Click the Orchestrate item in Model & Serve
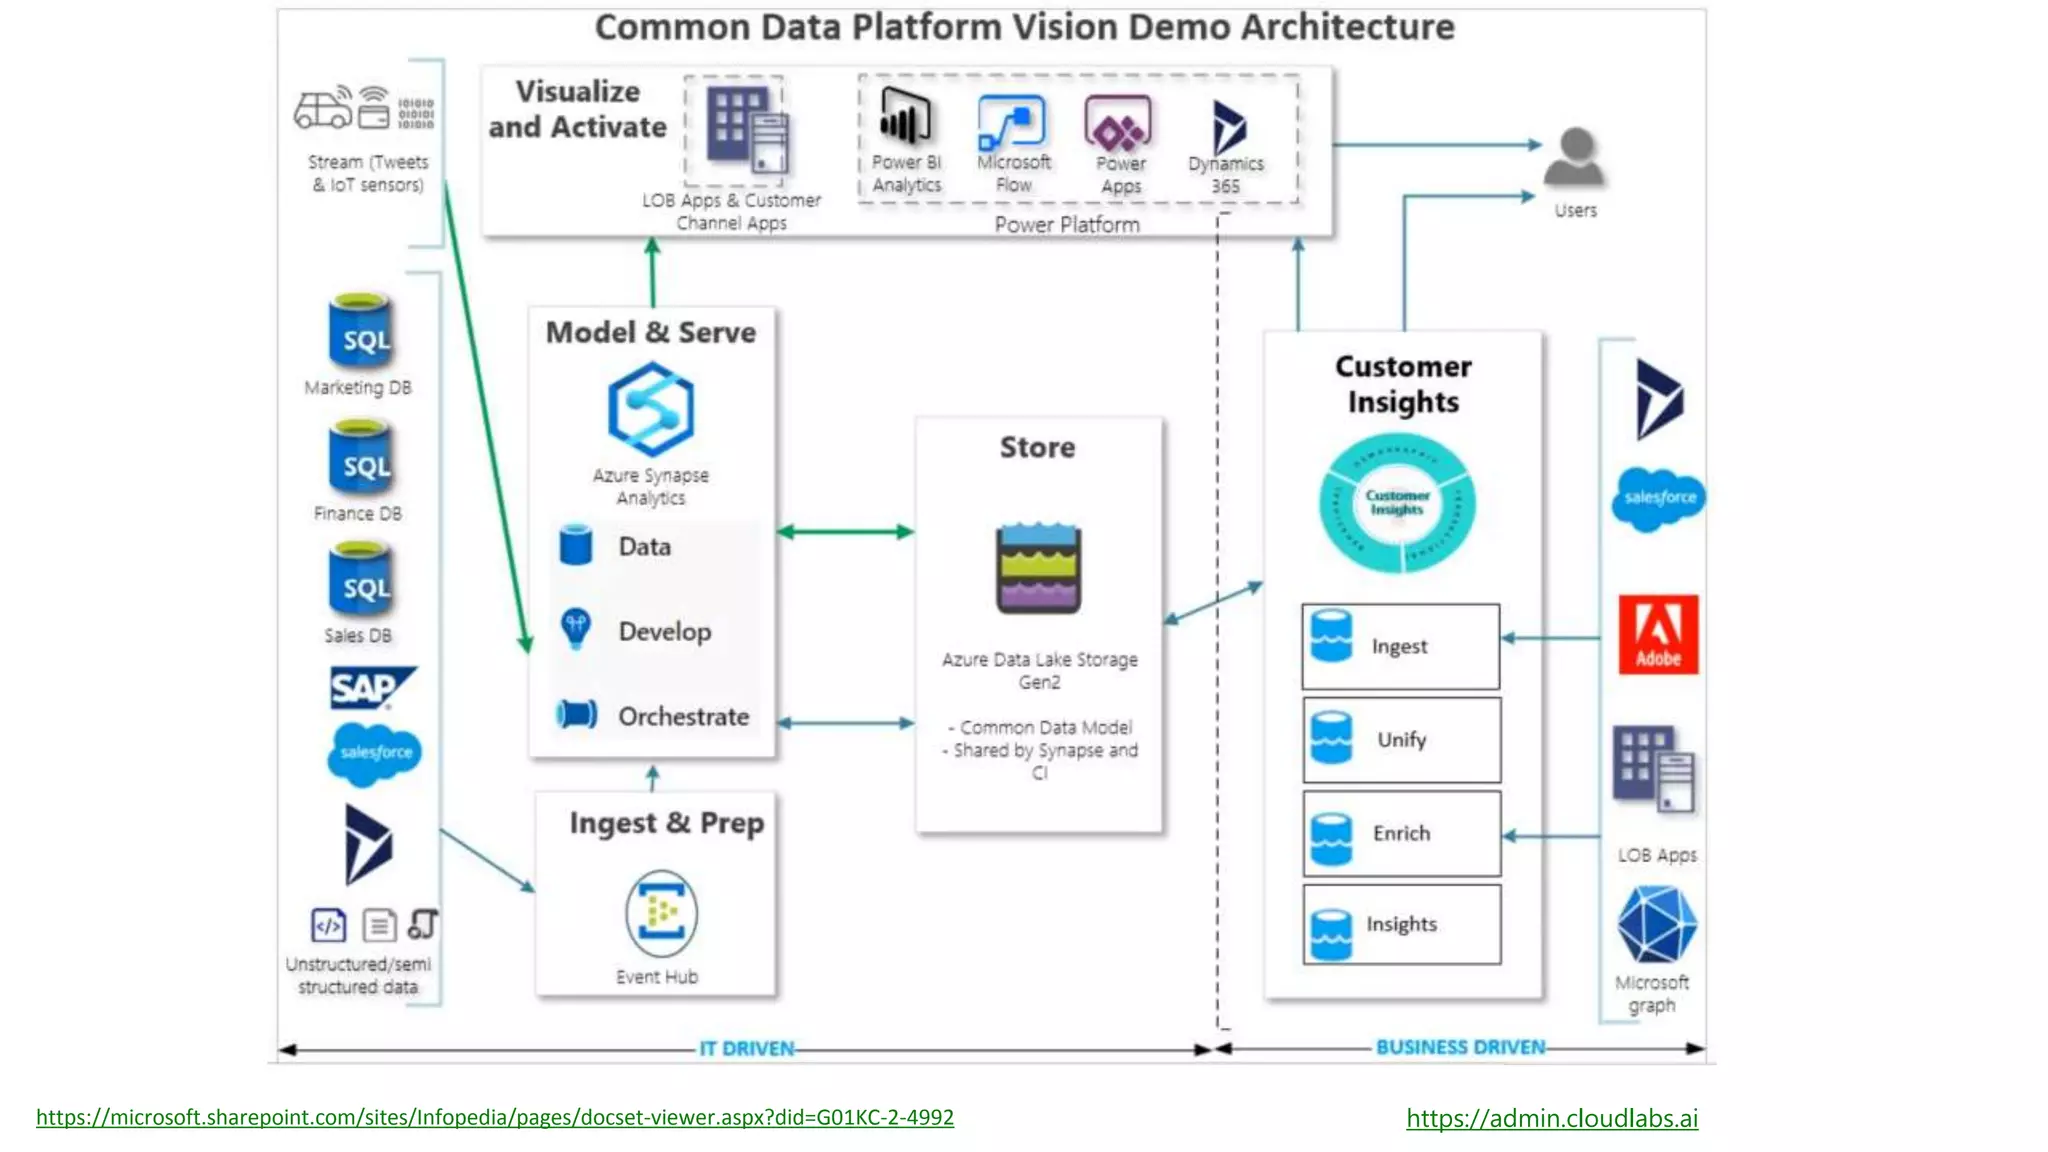 click(682, 716)
